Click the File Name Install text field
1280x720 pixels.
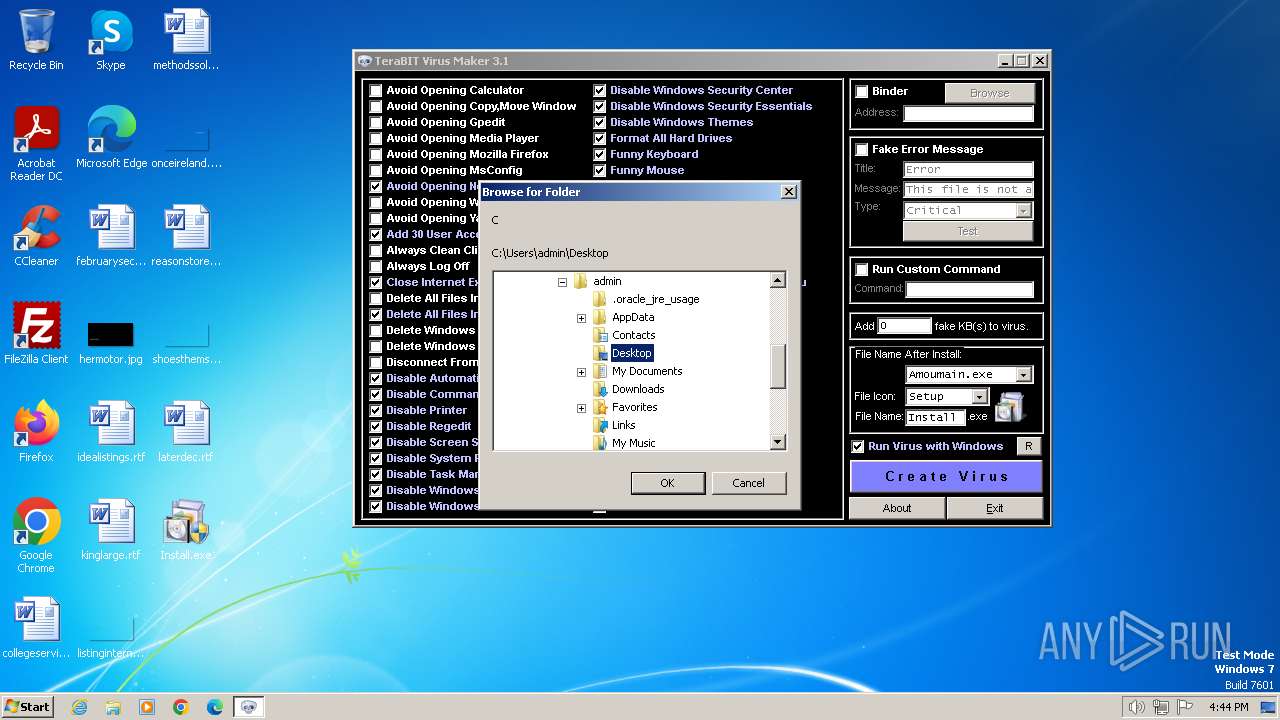coord(936,417)
